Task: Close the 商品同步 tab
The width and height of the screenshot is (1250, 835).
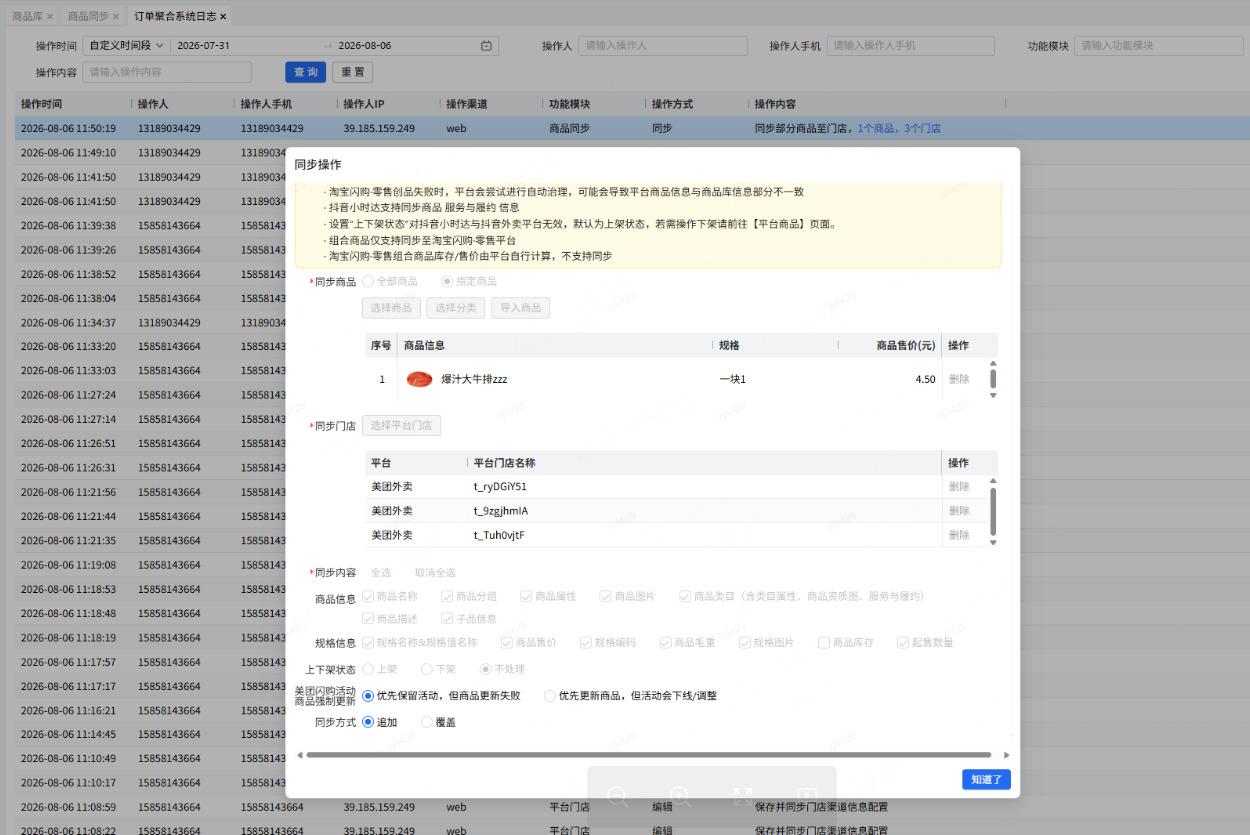Action: click(x=116, y=17)
